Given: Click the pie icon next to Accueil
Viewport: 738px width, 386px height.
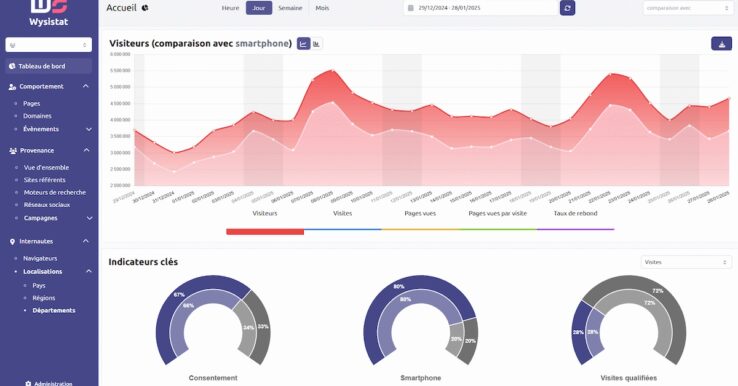Looking at the screenshot, I should tap(145, 8).
